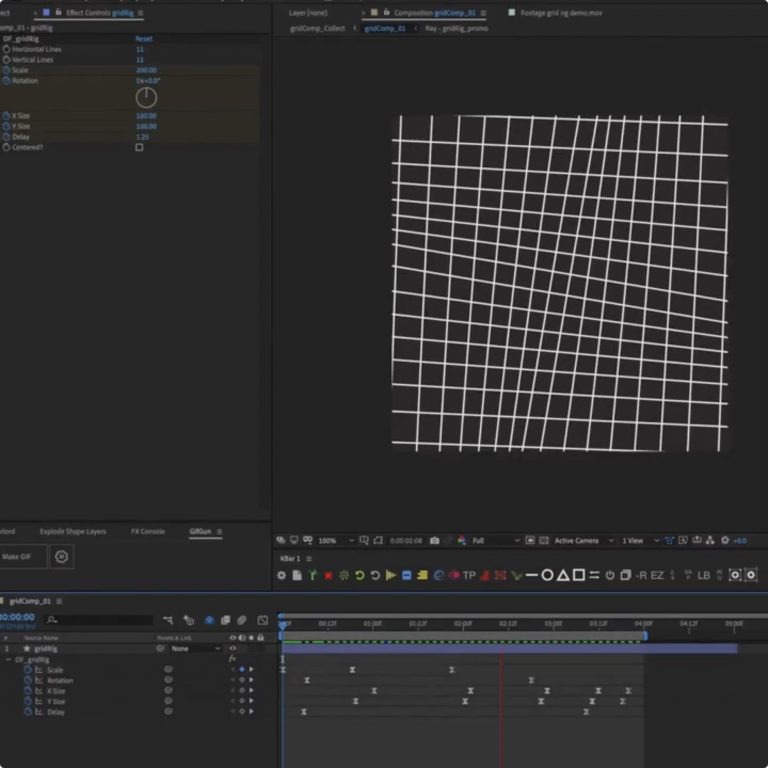Image resolution: width=768 pixels, height=768 pixels.
Task: Click the TP button in KBar toolbar
Action: pos(469,575)
